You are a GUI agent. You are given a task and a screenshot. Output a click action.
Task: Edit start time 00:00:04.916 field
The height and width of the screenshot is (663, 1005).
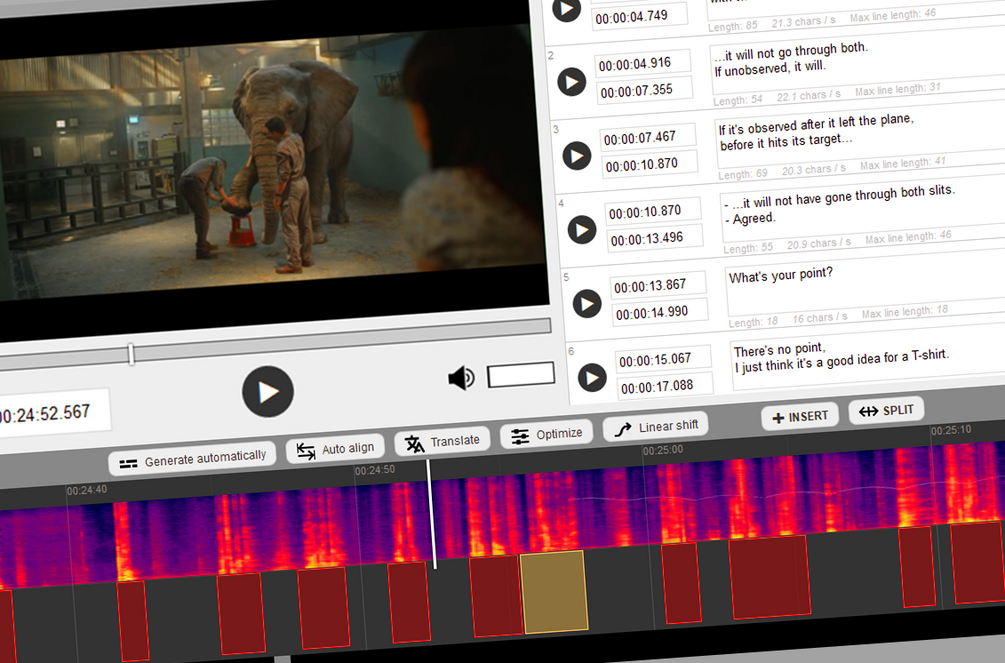coord(644,63)
